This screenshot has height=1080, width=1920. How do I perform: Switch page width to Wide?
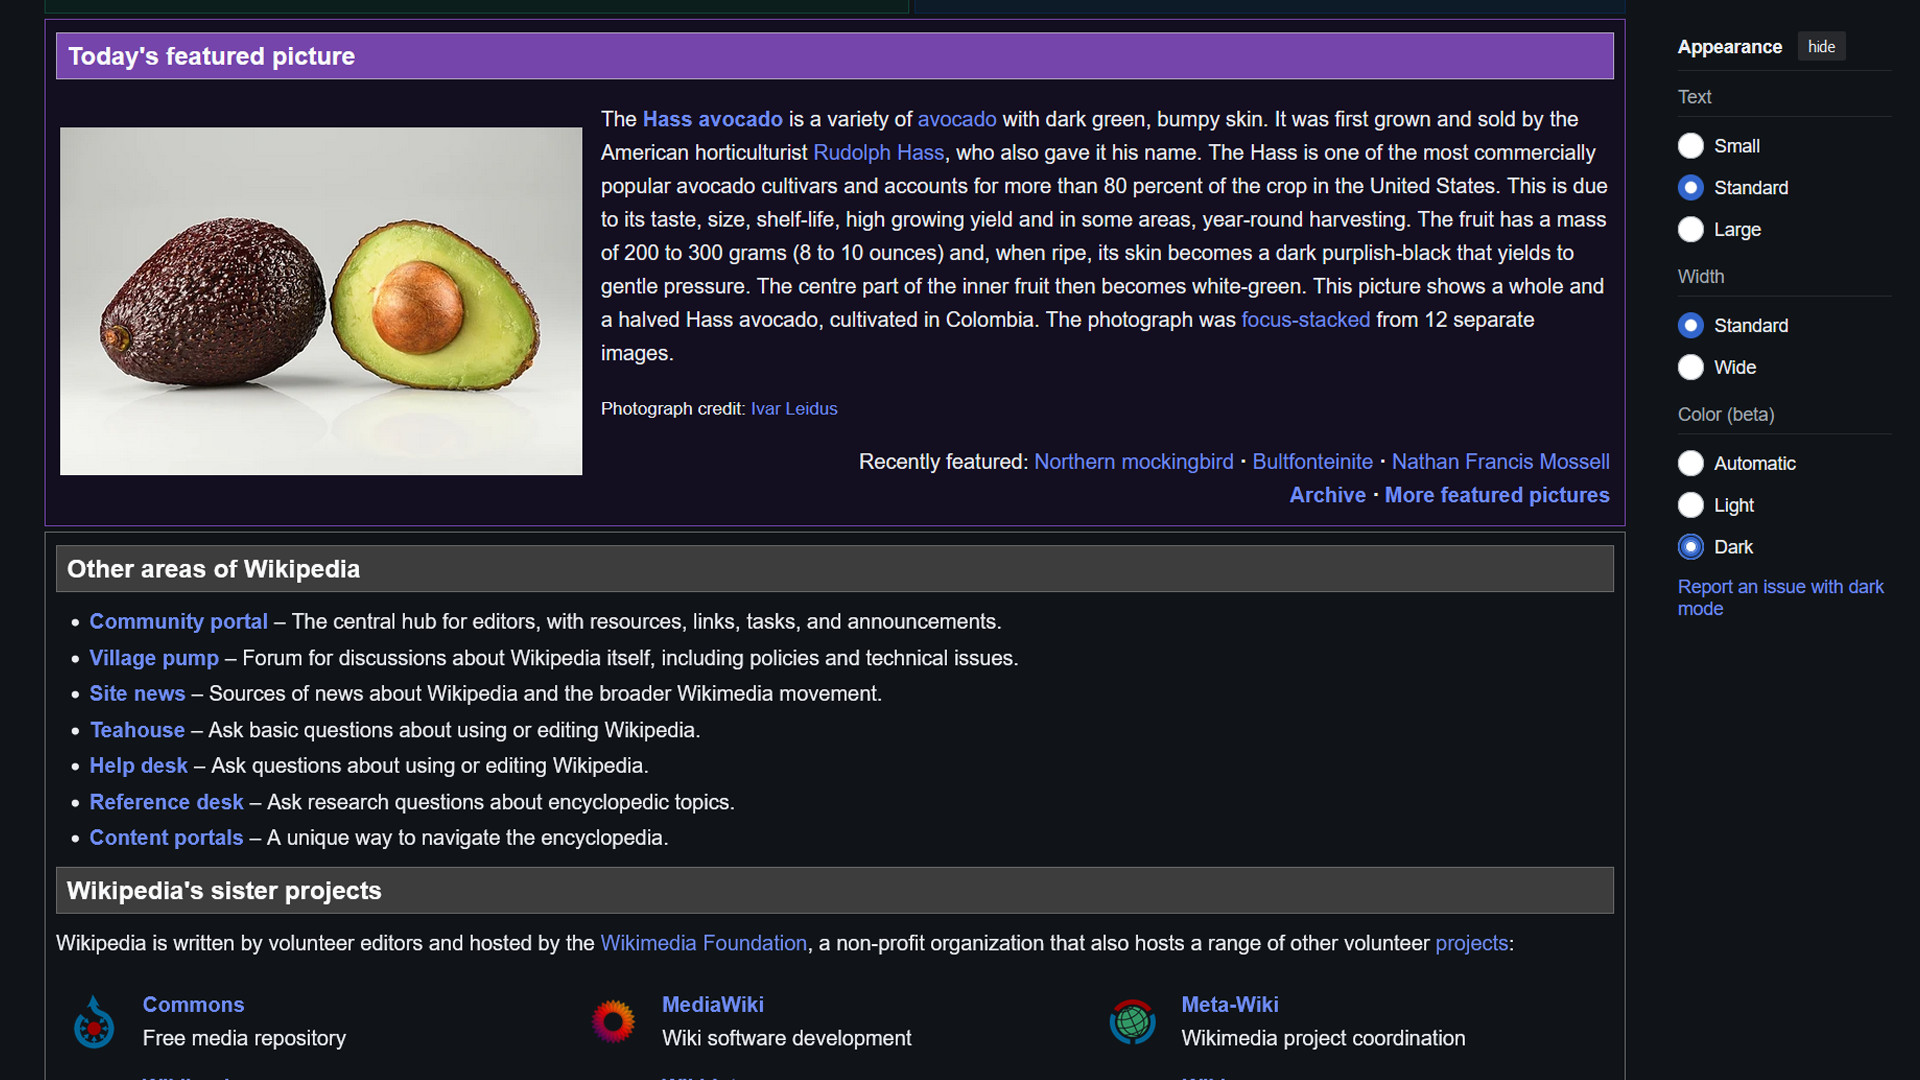pyautogui.click(x=1691, y=368)
